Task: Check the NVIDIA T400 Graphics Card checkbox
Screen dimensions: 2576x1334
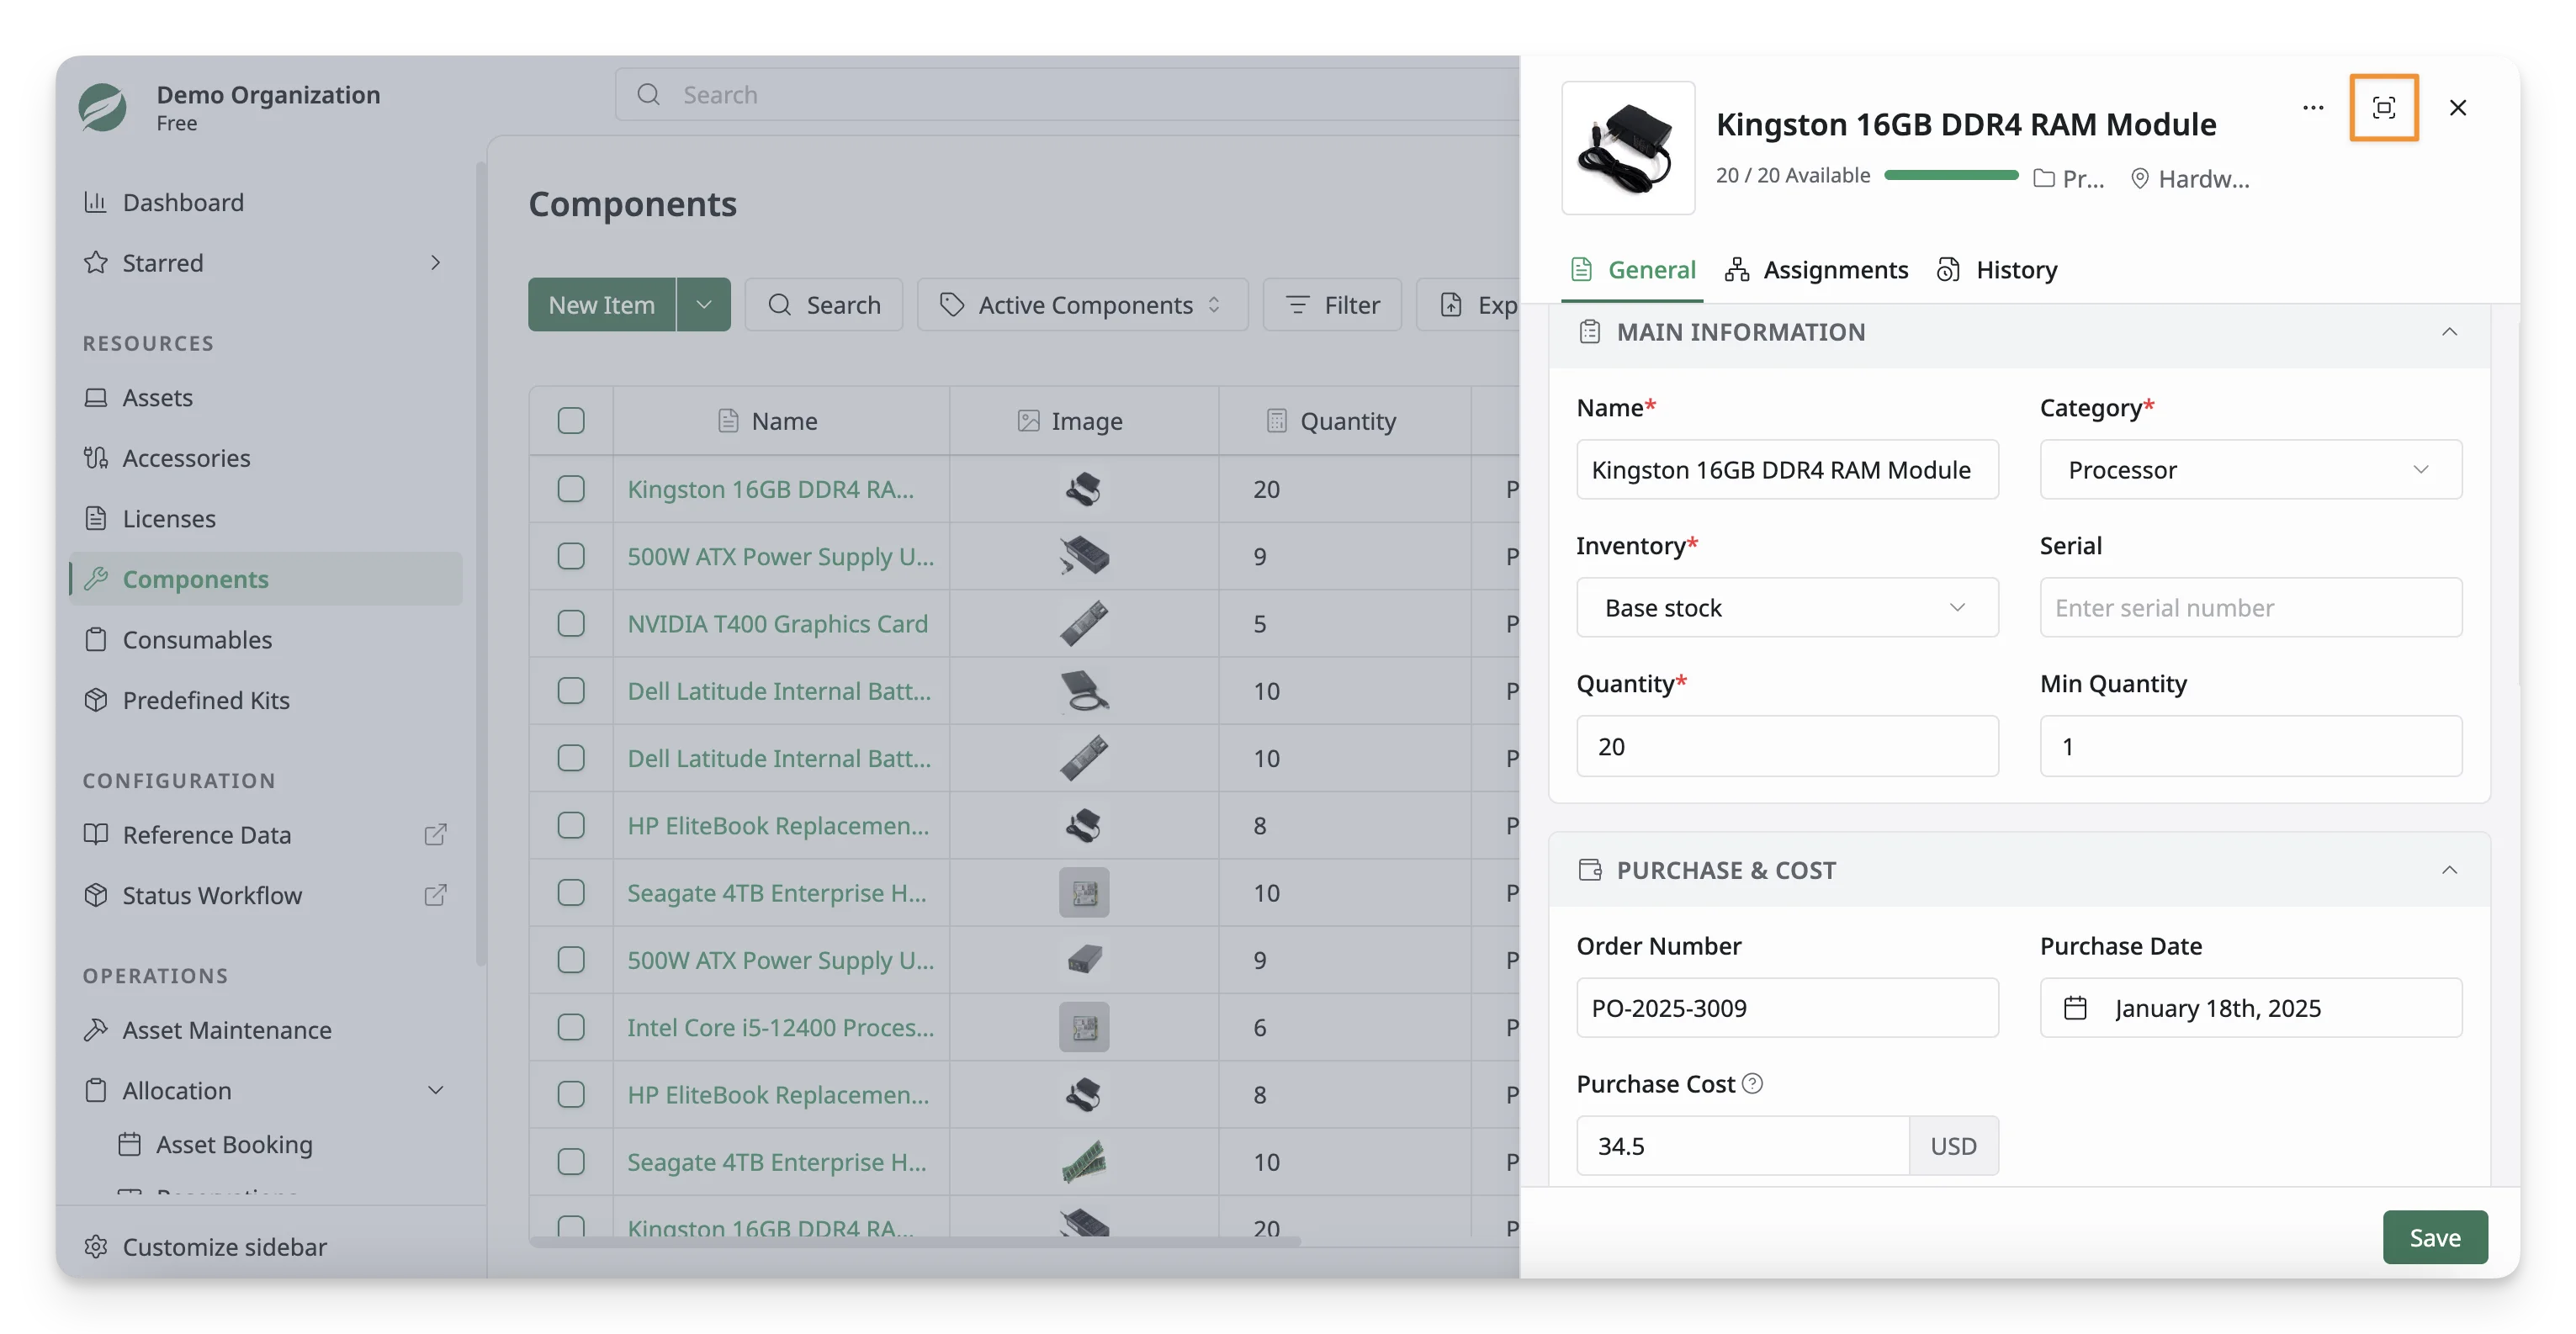Action: point(571,623)
